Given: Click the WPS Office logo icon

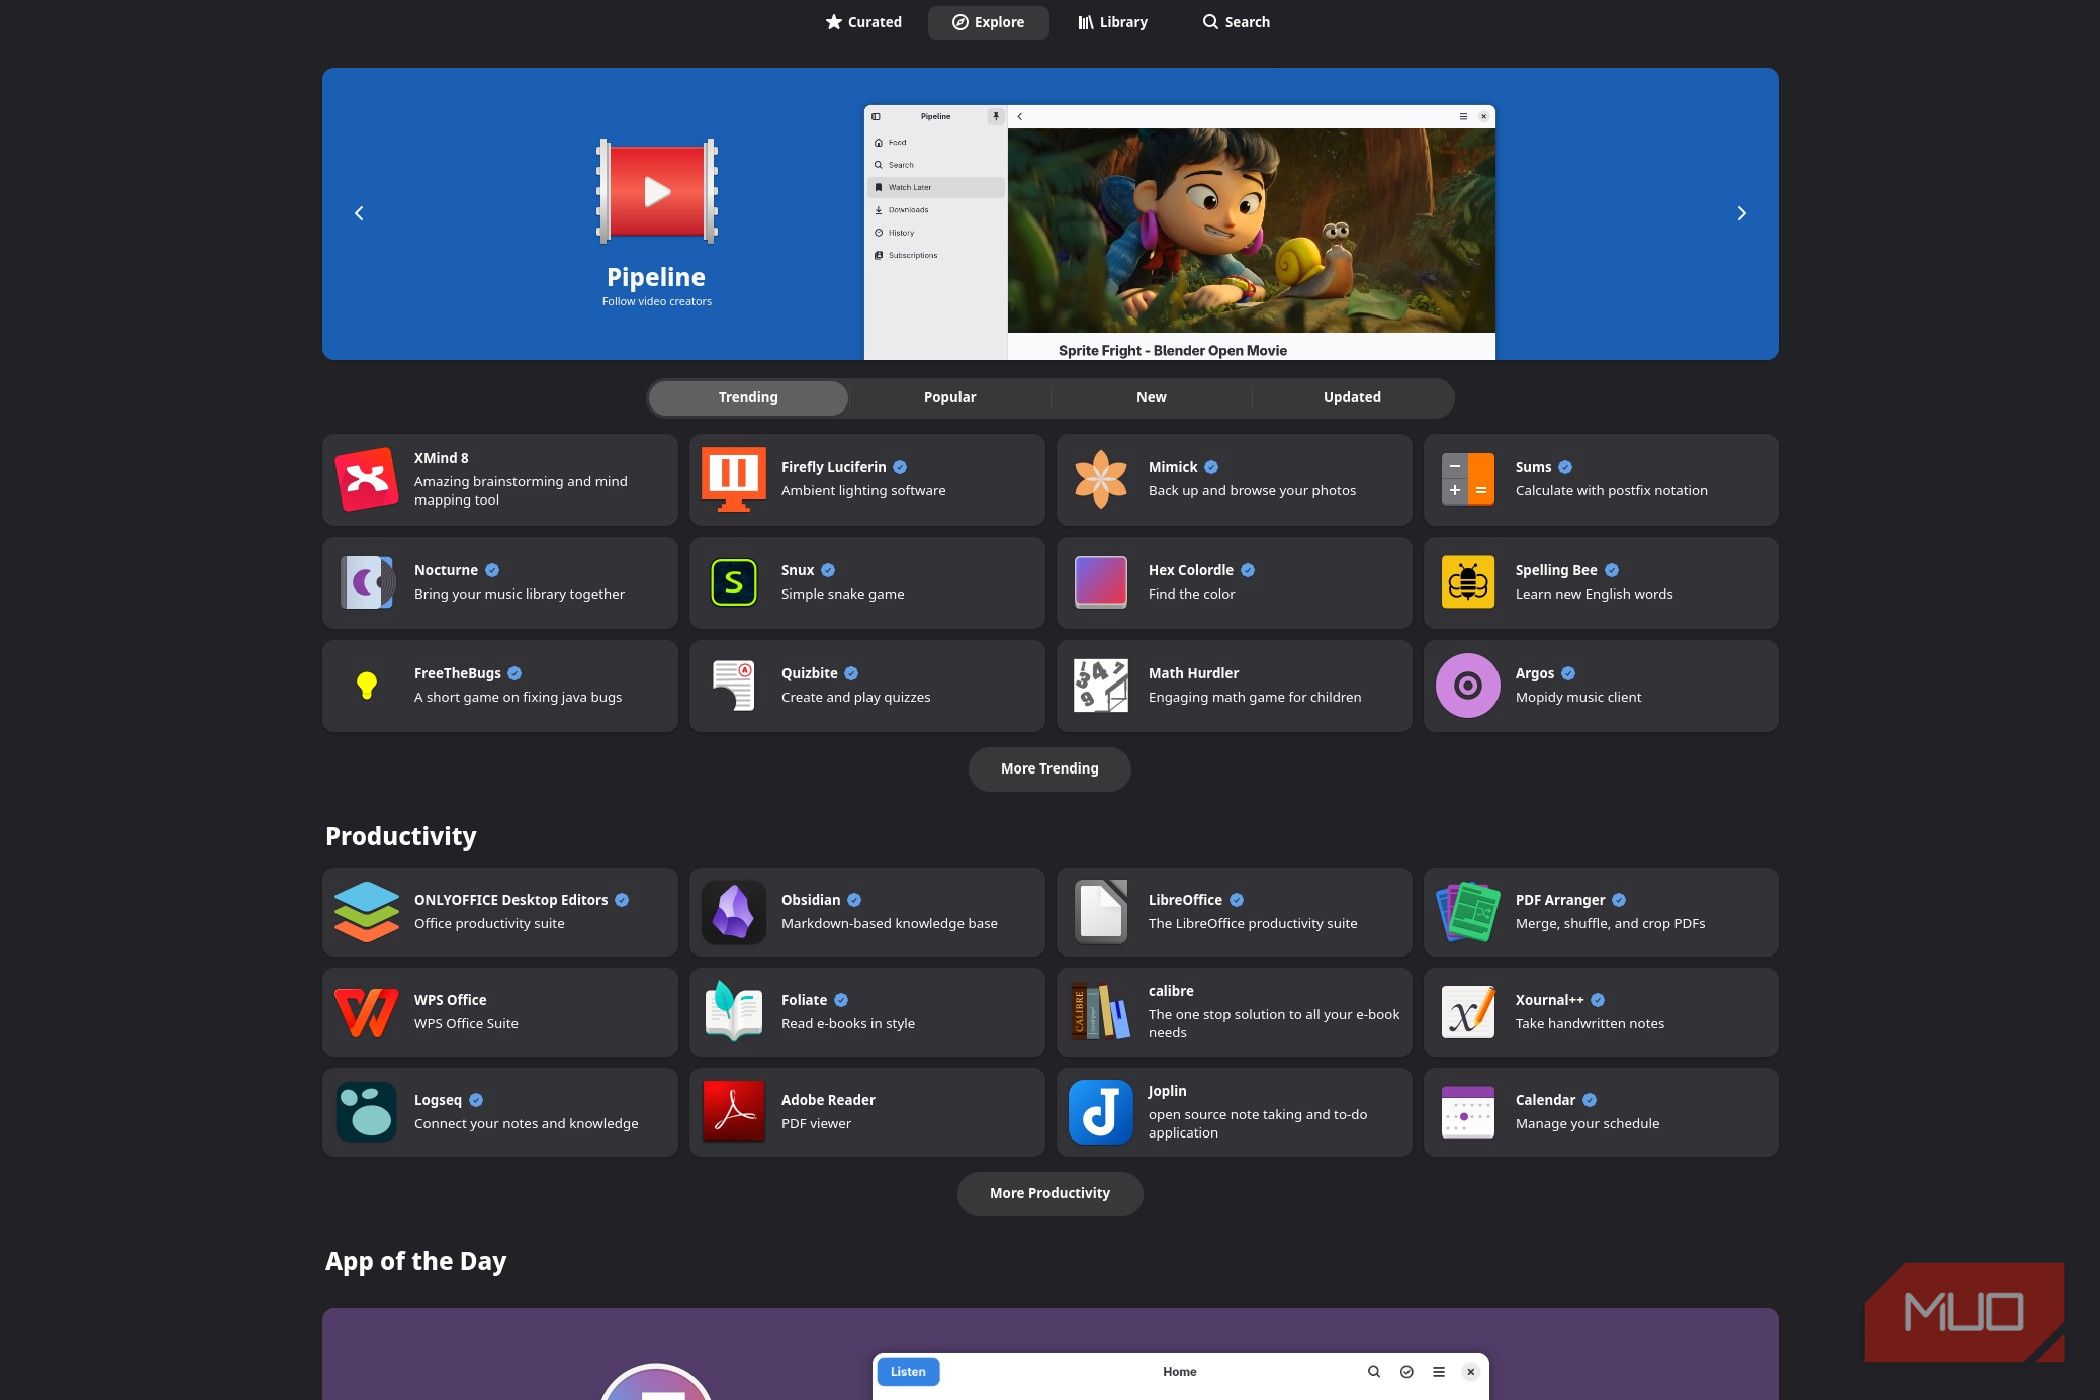Looking at the screenshot, I should coord(366,1012).
